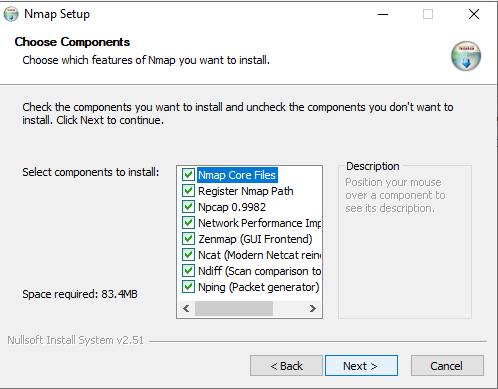Select the Network Performance row text
498x389 pixels.
tap(260, 223)
